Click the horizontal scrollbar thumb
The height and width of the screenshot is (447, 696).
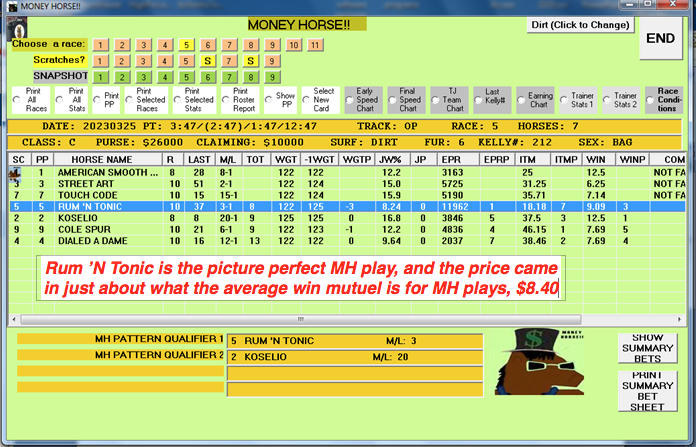[x=301, y=319]
